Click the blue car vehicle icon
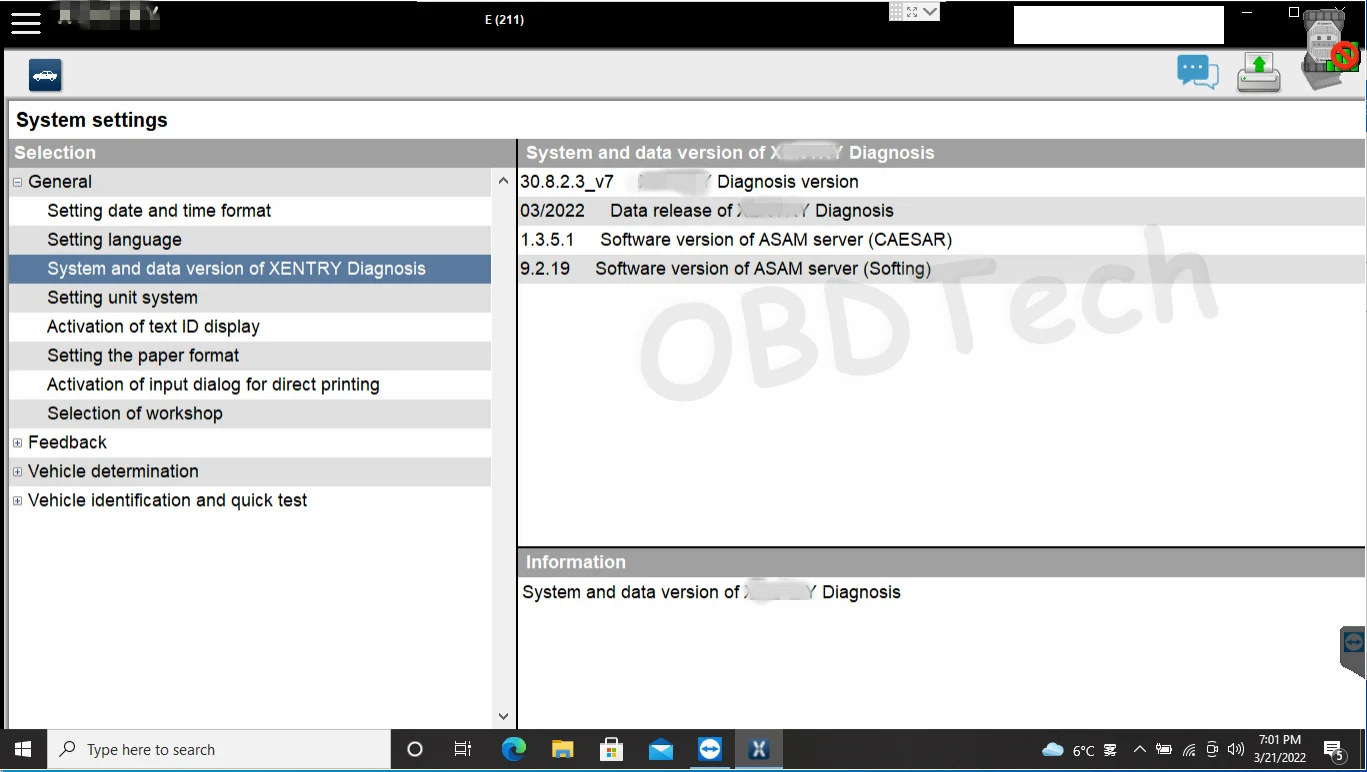The width and height of the screenshot is (1367, 772). tap(45, 75)
